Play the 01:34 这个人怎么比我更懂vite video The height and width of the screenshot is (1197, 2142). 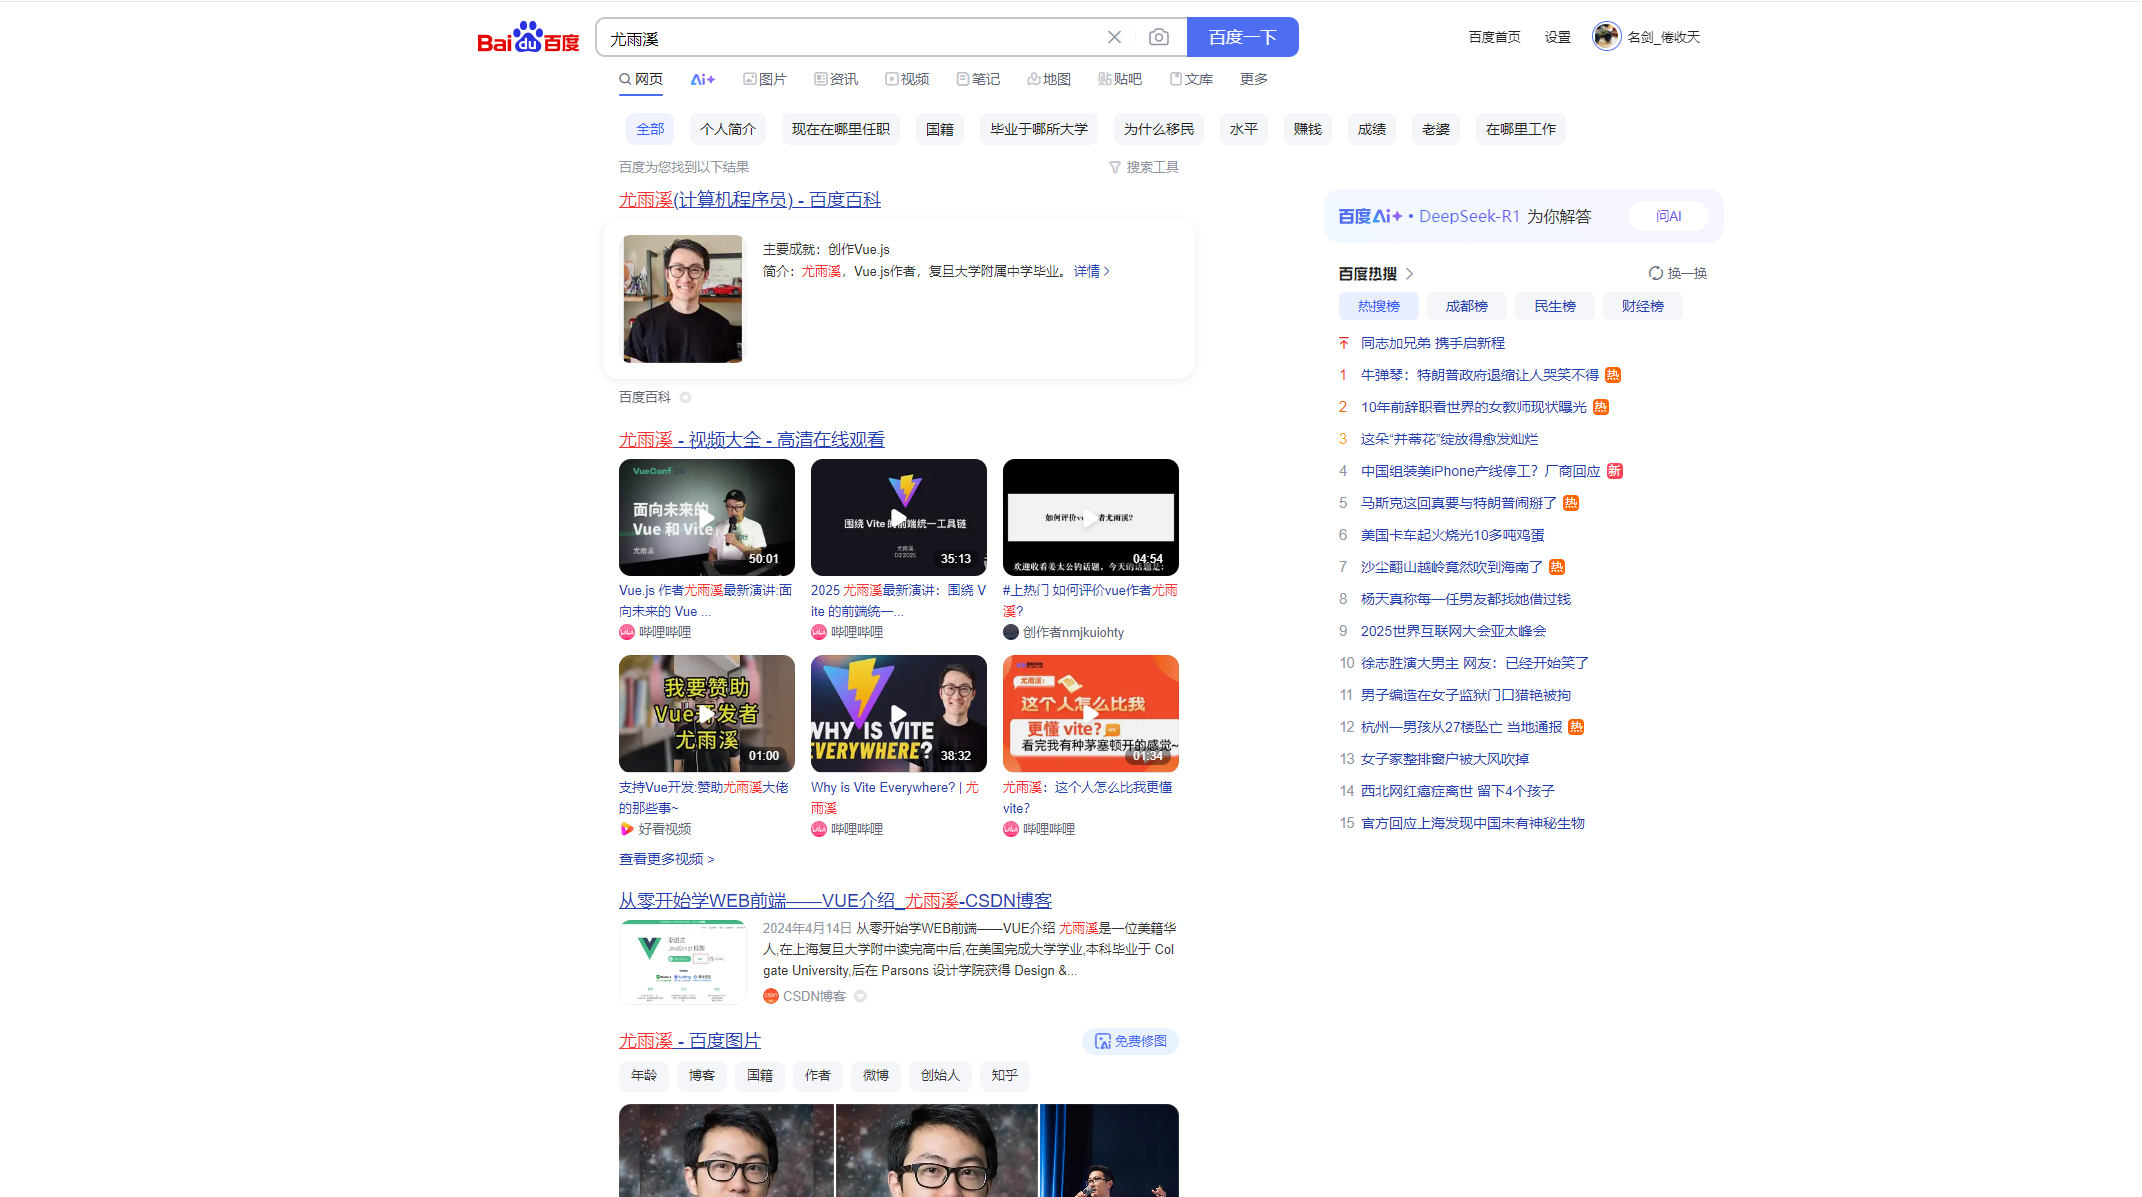1091,713
